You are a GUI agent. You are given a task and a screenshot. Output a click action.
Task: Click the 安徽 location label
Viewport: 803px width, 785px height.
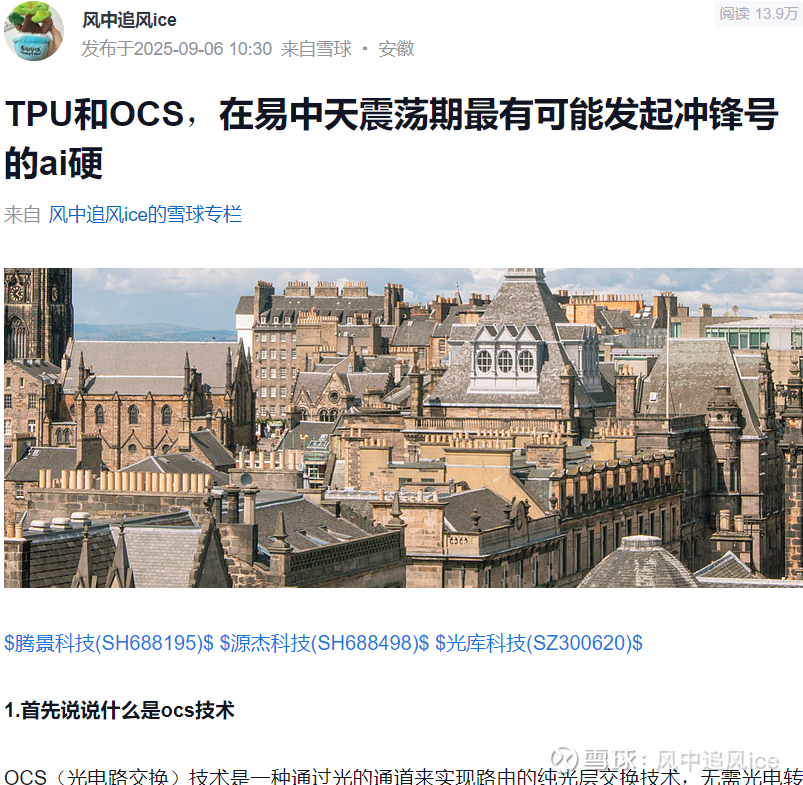coord(396,49)
